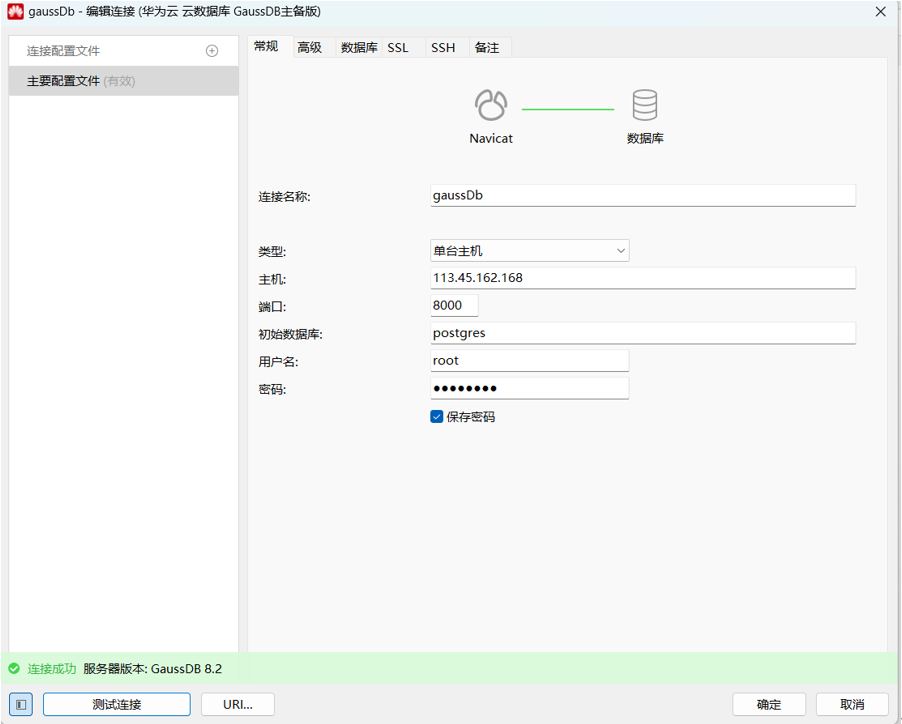Click the 保存密码 label text

click(x=471, y=417)
